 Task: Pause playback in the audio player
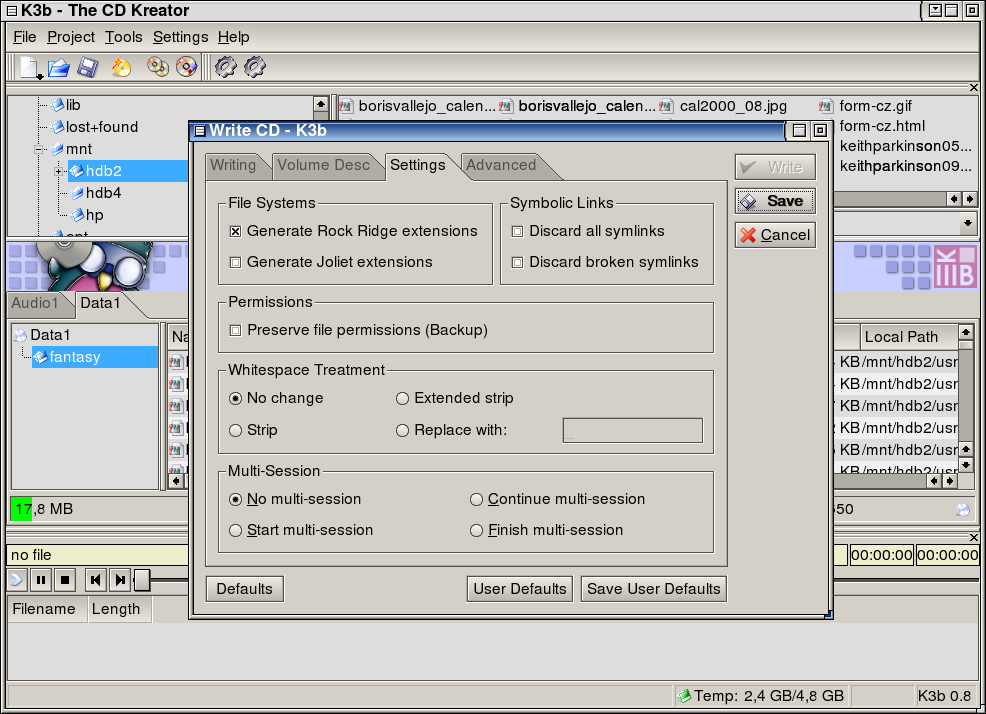pyautogui.click(x=41, y=580)
